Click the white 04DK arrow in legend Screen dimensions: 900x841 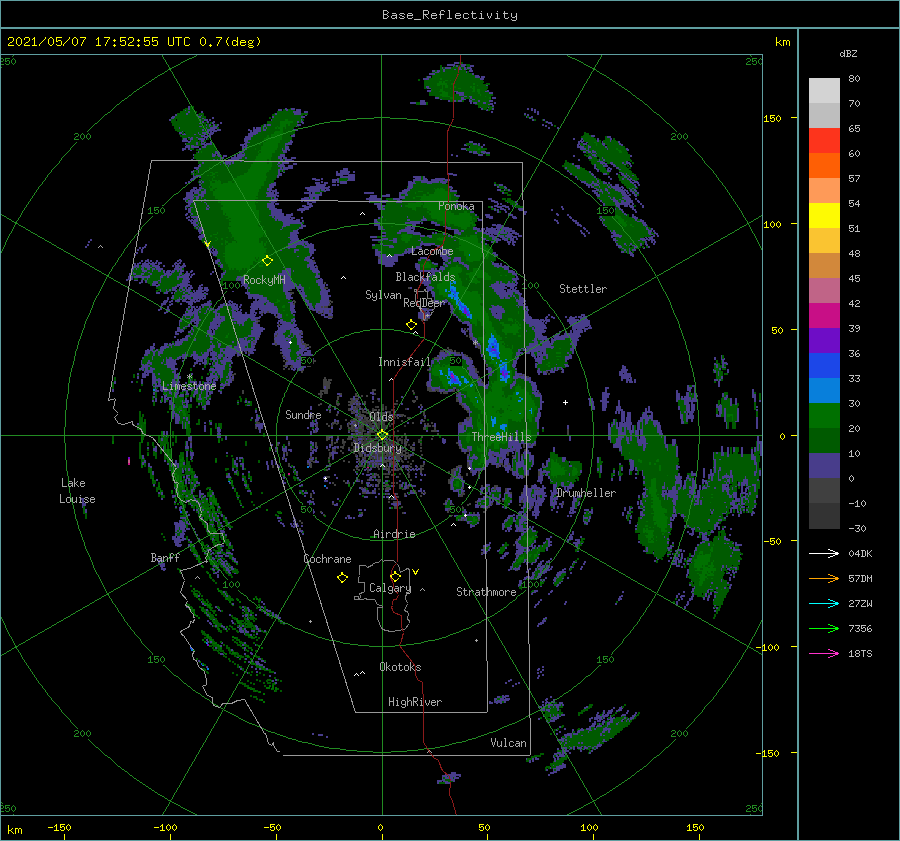click(x=824, y=553)
